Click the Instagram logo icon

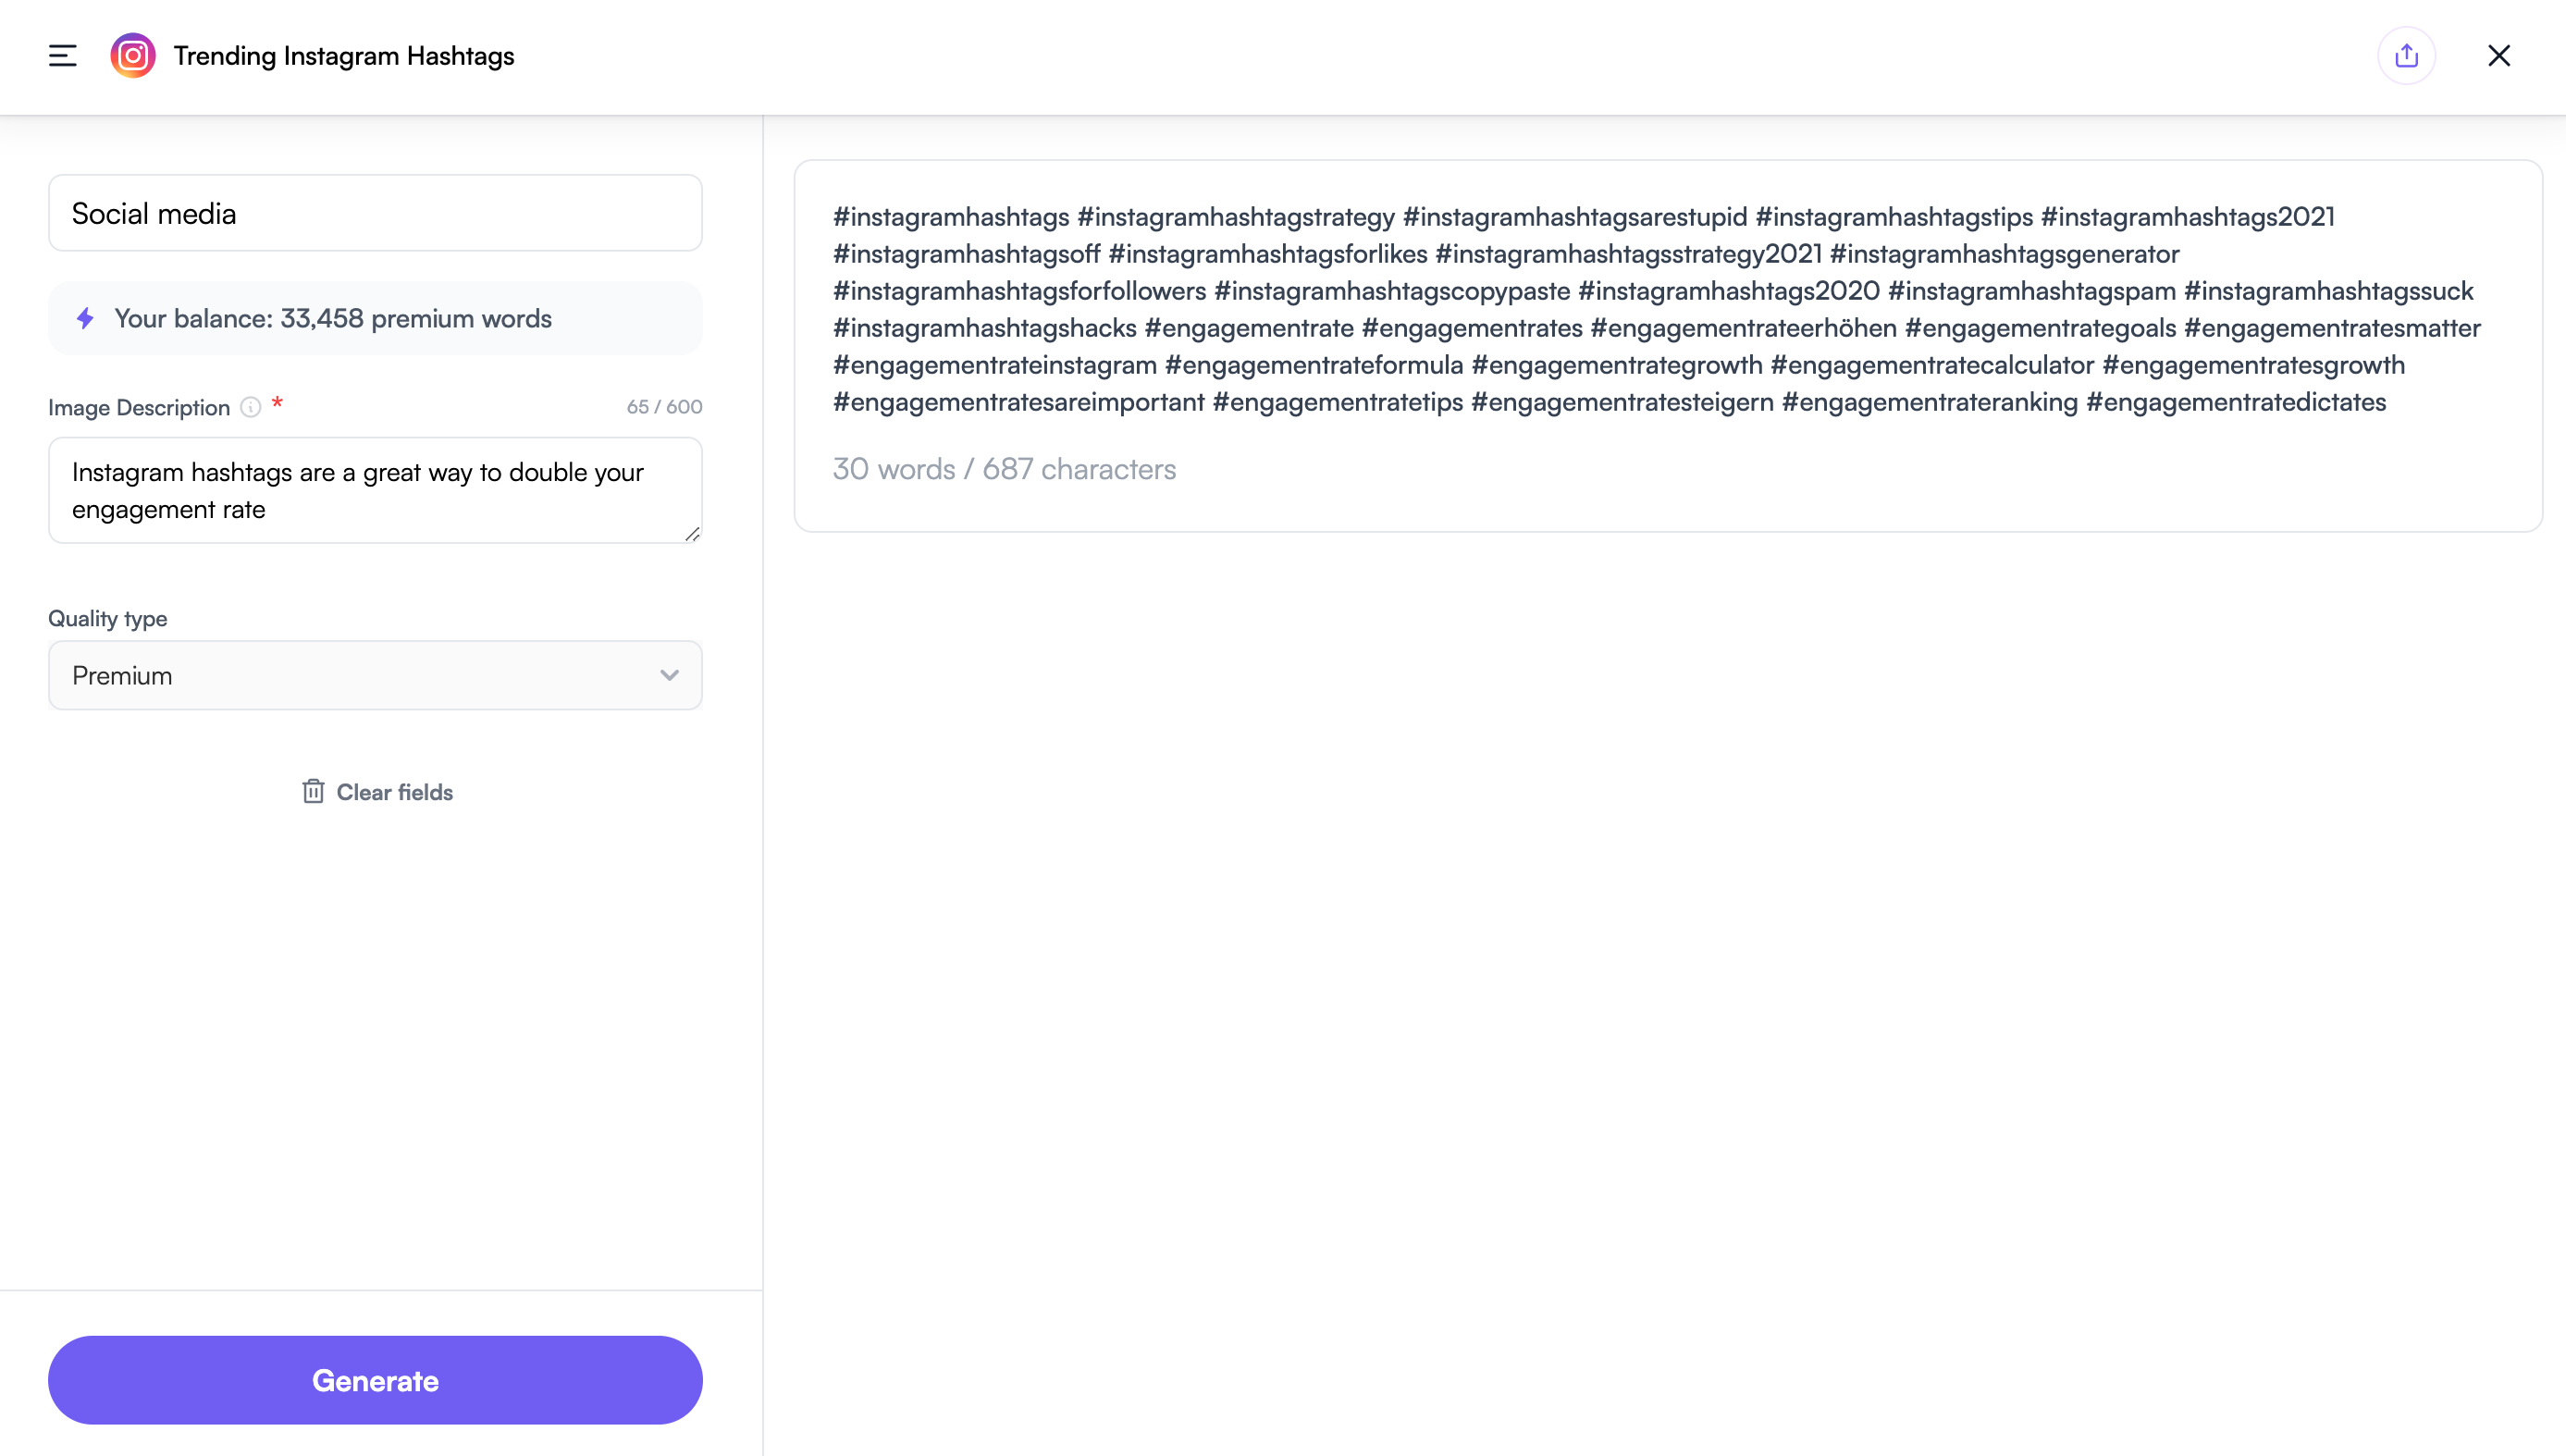(x=133, y=56)
